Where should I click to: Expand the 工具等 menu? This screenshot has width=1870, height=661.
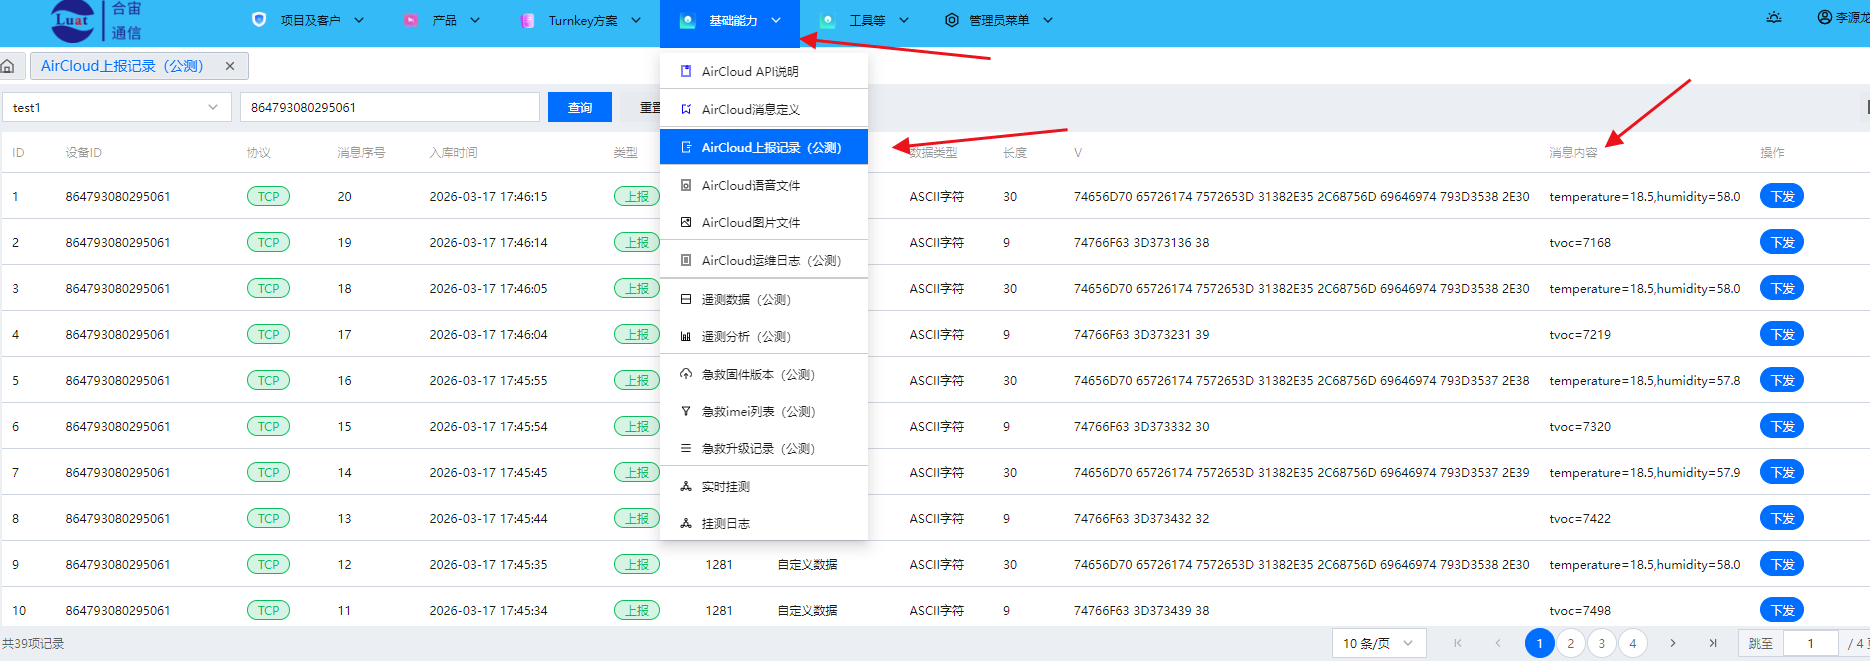click(904, 20)
